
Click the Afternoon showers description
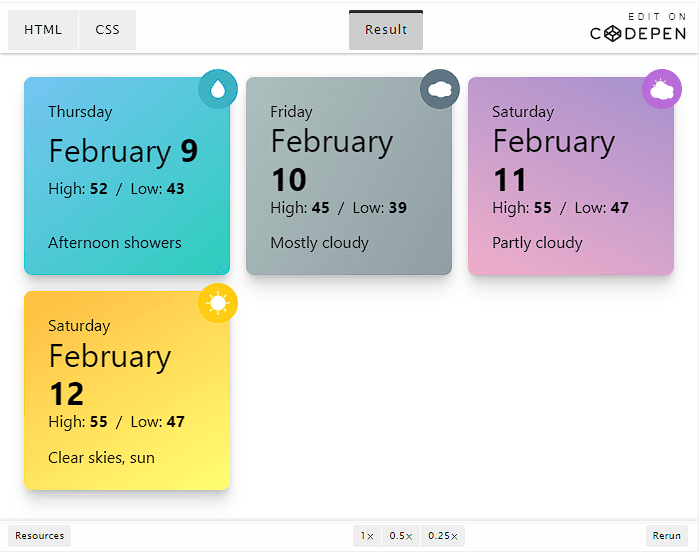[115, 243]
